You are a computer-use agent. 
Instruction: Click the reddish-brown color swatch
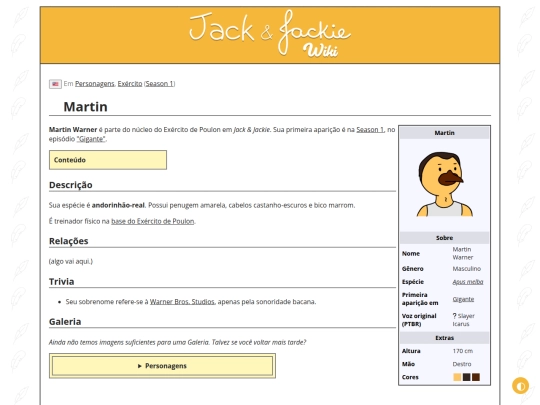click(476, 377)
